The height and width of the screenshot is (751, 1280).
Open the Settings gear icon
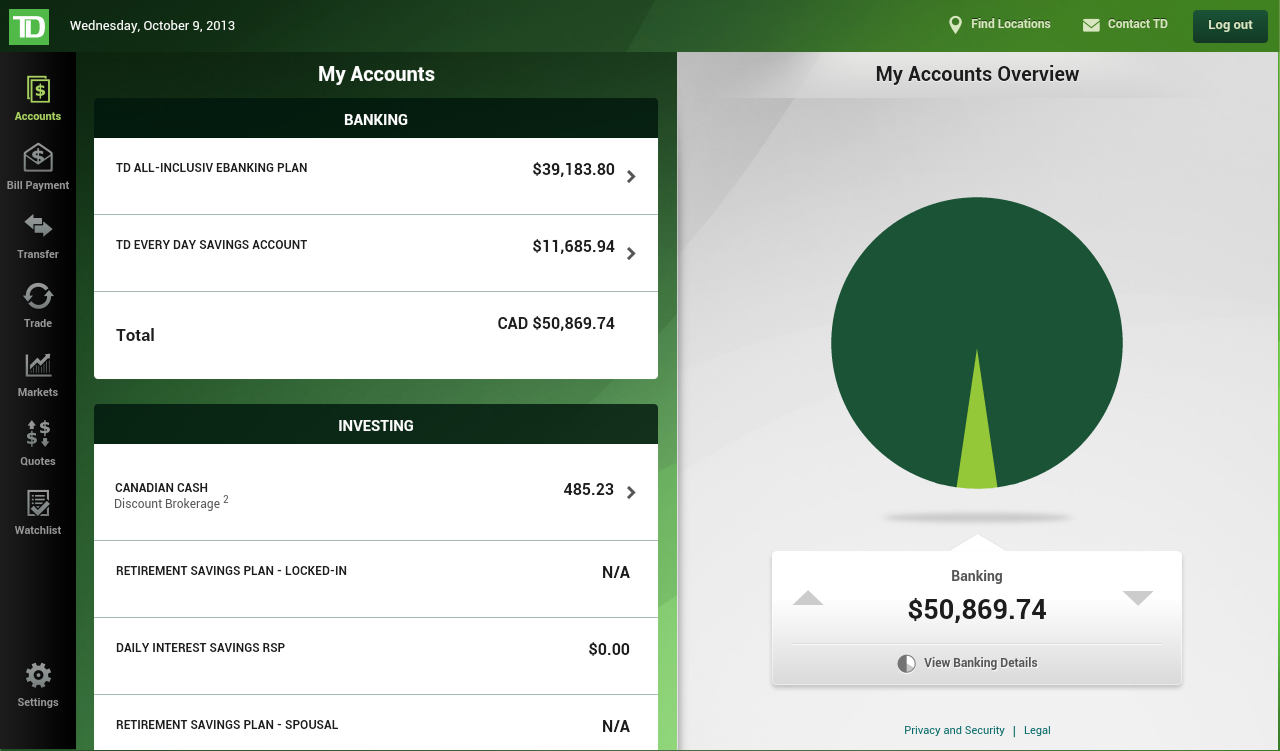pos(38,675)
